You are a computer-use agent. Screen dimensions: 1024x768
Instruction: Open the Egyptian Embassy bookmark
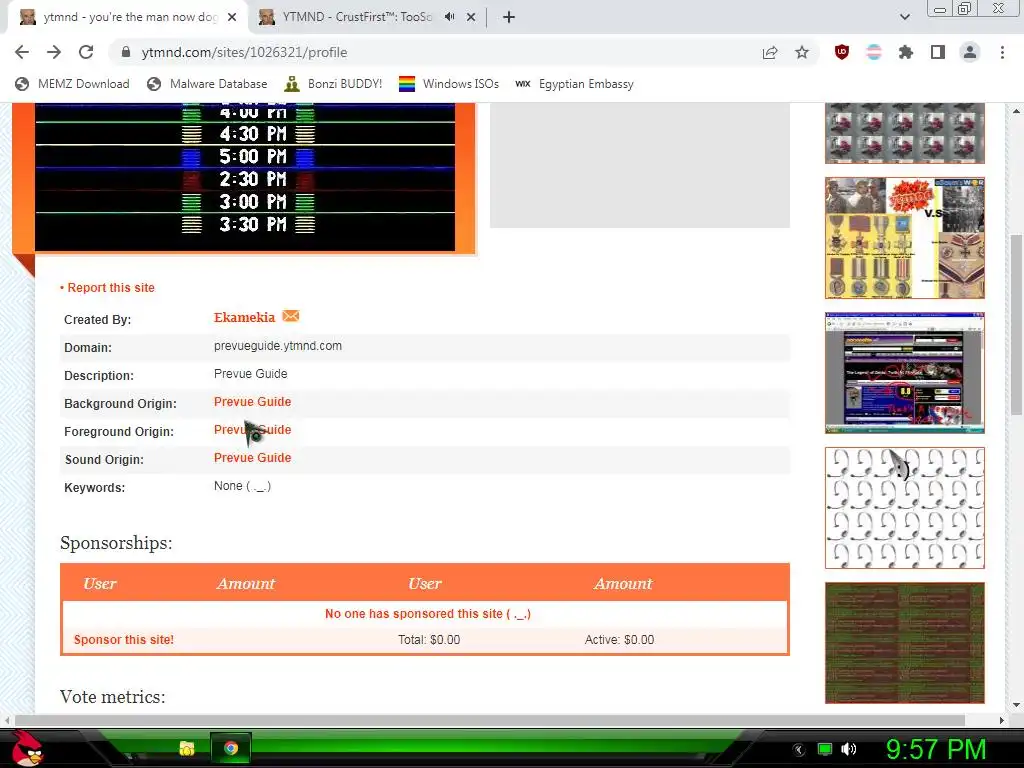coord(574,84)
